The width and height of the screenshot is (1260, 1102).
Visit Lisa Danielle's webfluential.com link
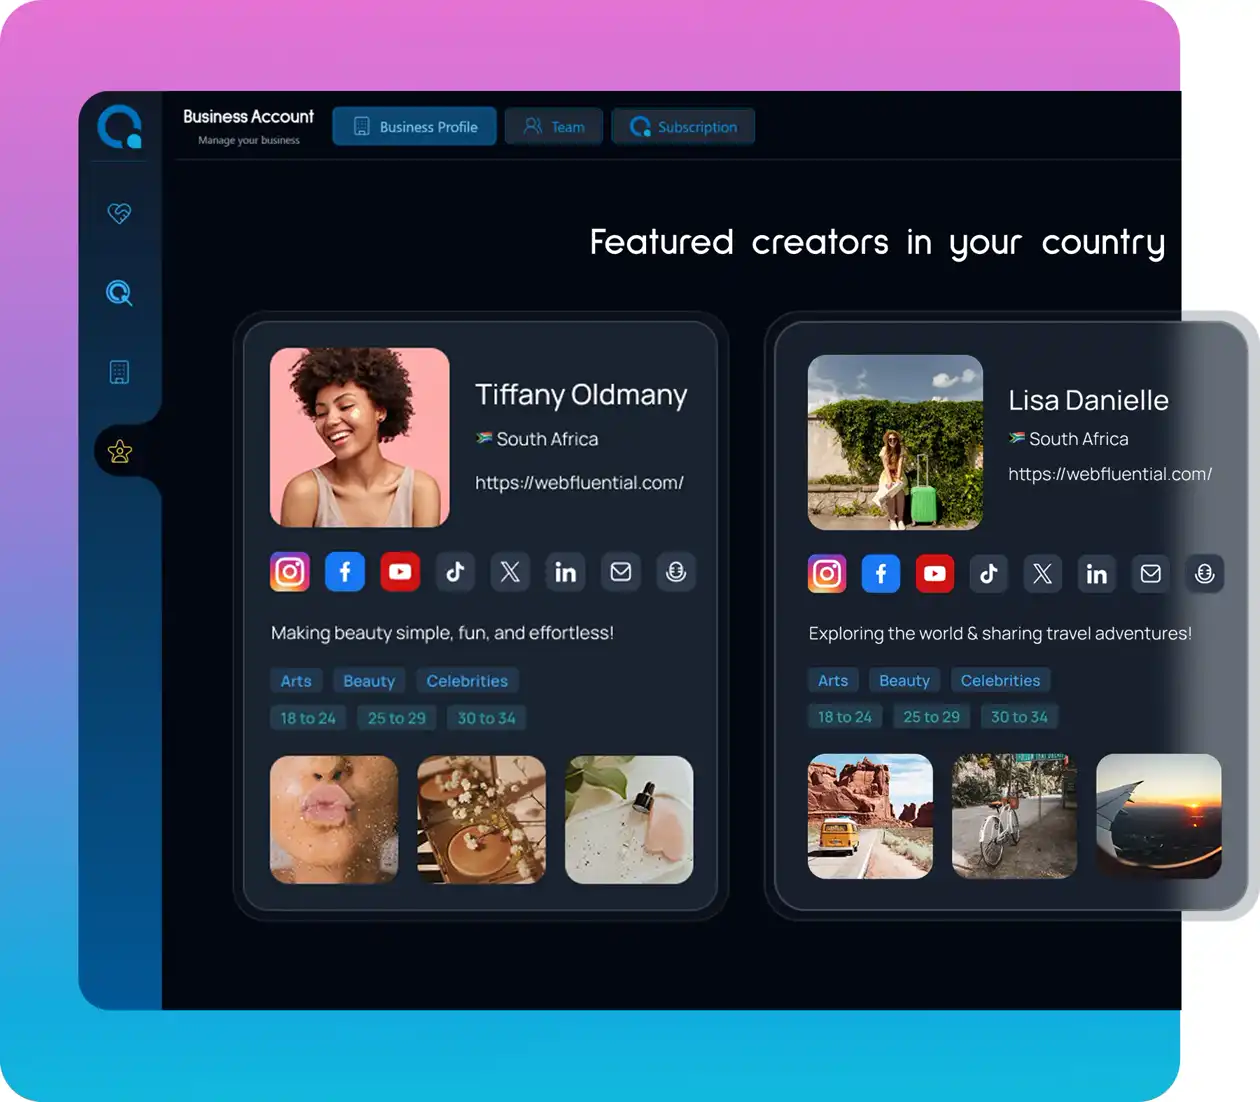click(1109, 474)
